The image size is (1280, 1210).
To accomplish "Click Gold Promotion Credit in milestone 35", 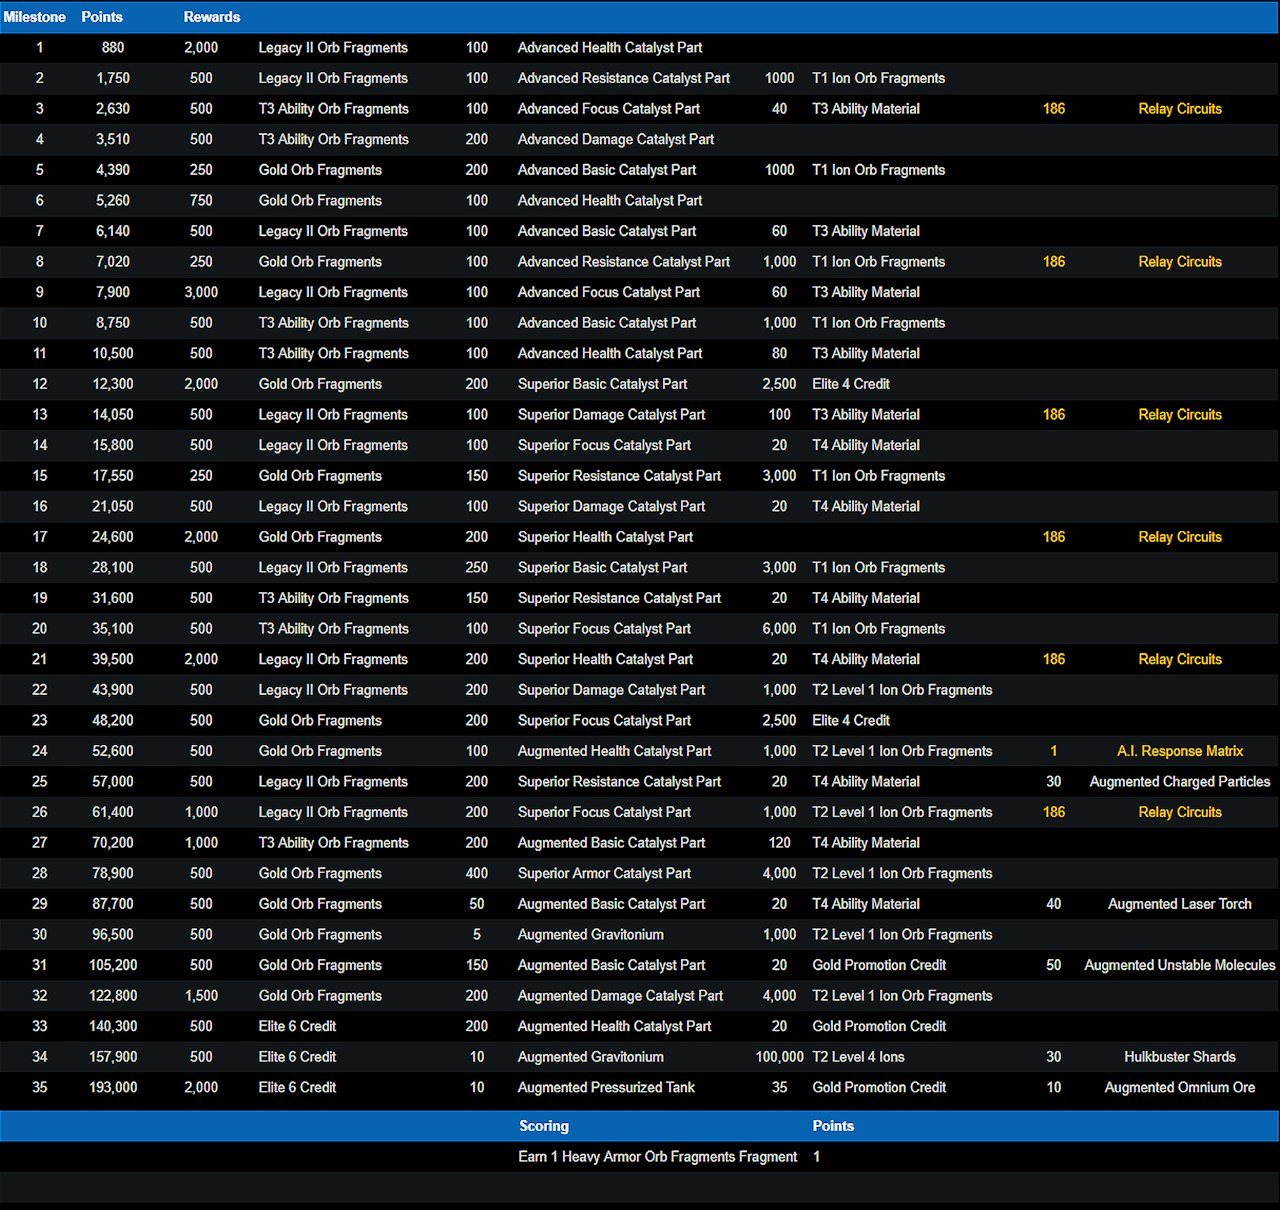I will (879, 1087).
